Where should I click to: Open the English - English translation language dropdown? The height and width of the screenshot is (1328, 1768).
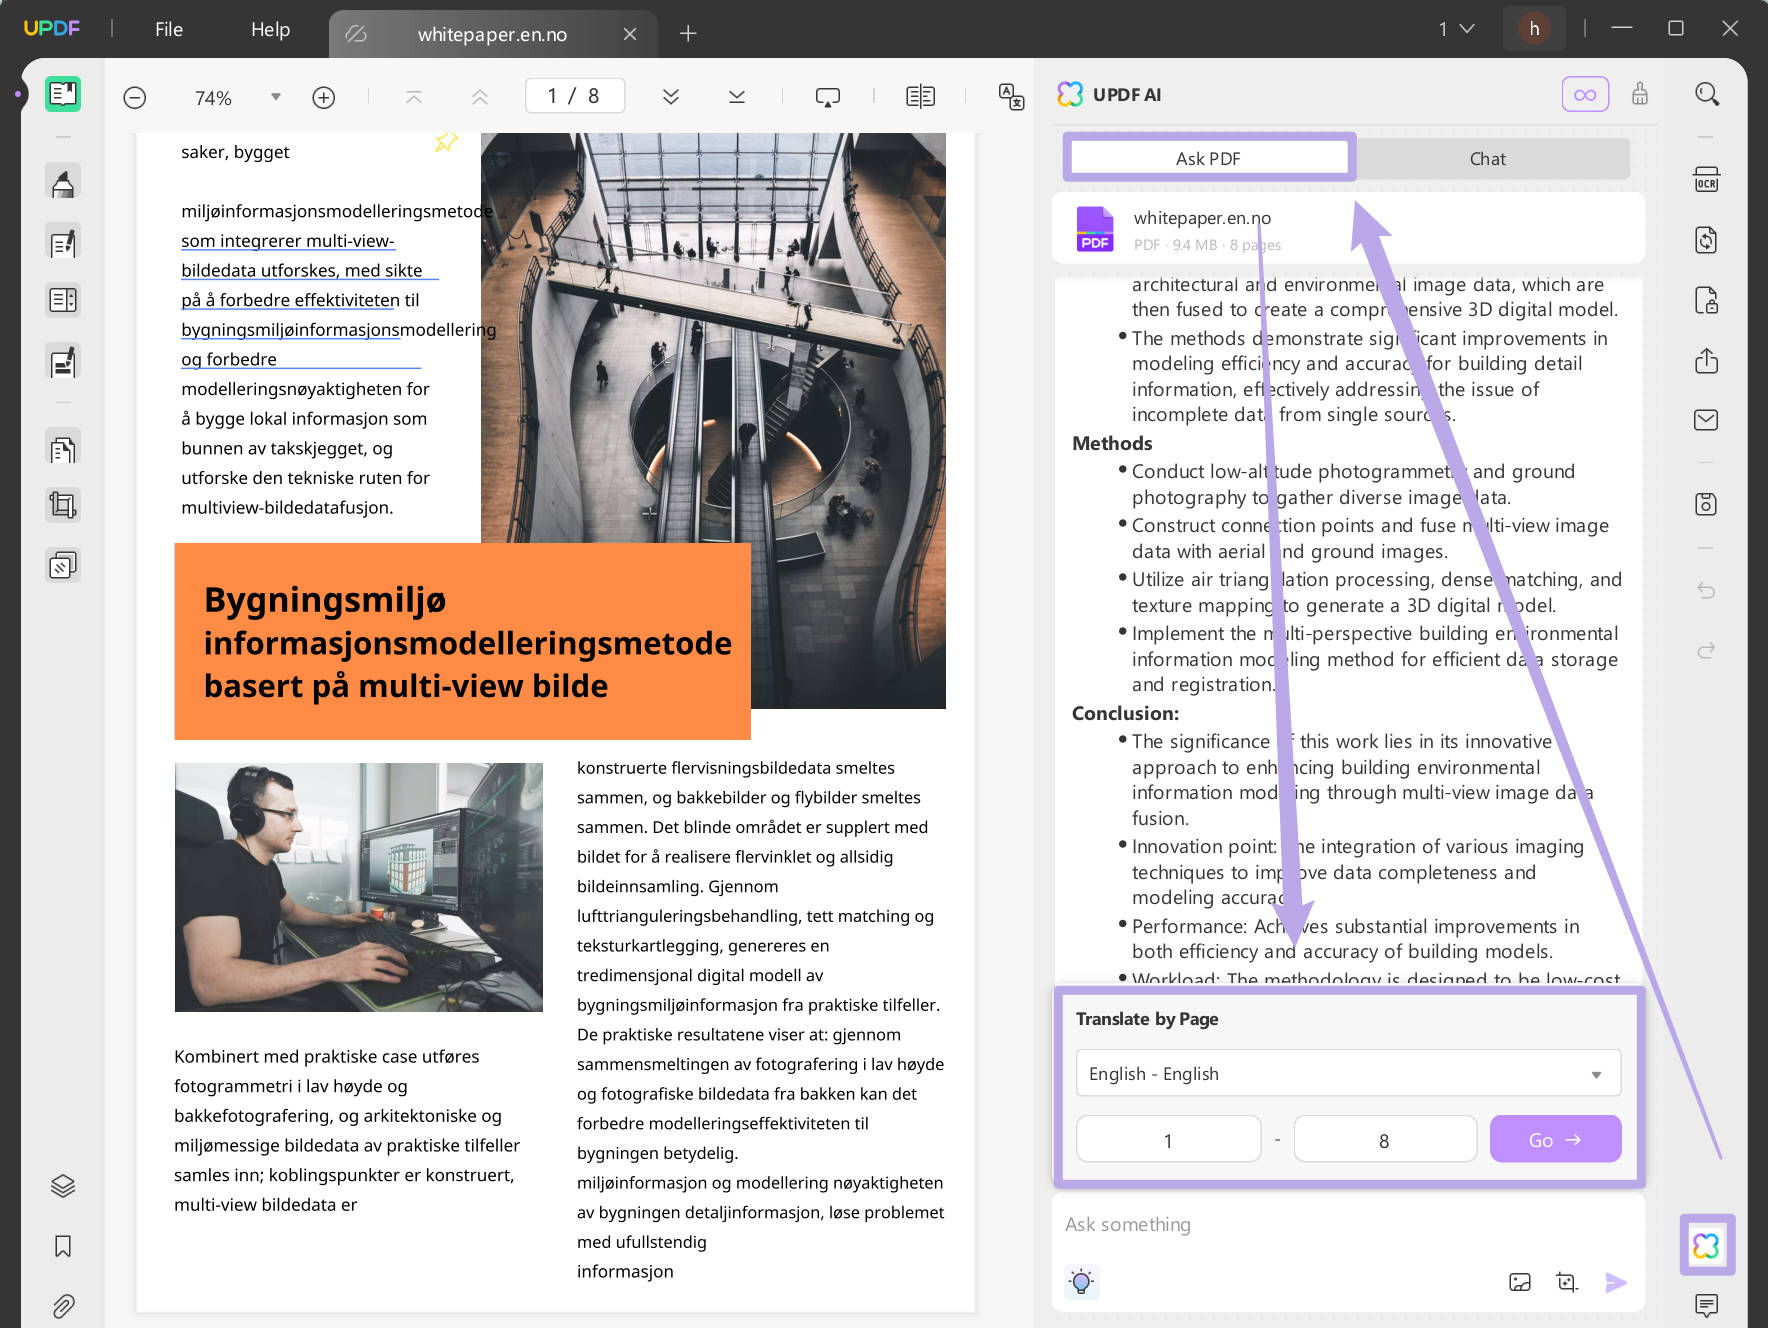(x=1347, y=1072)
